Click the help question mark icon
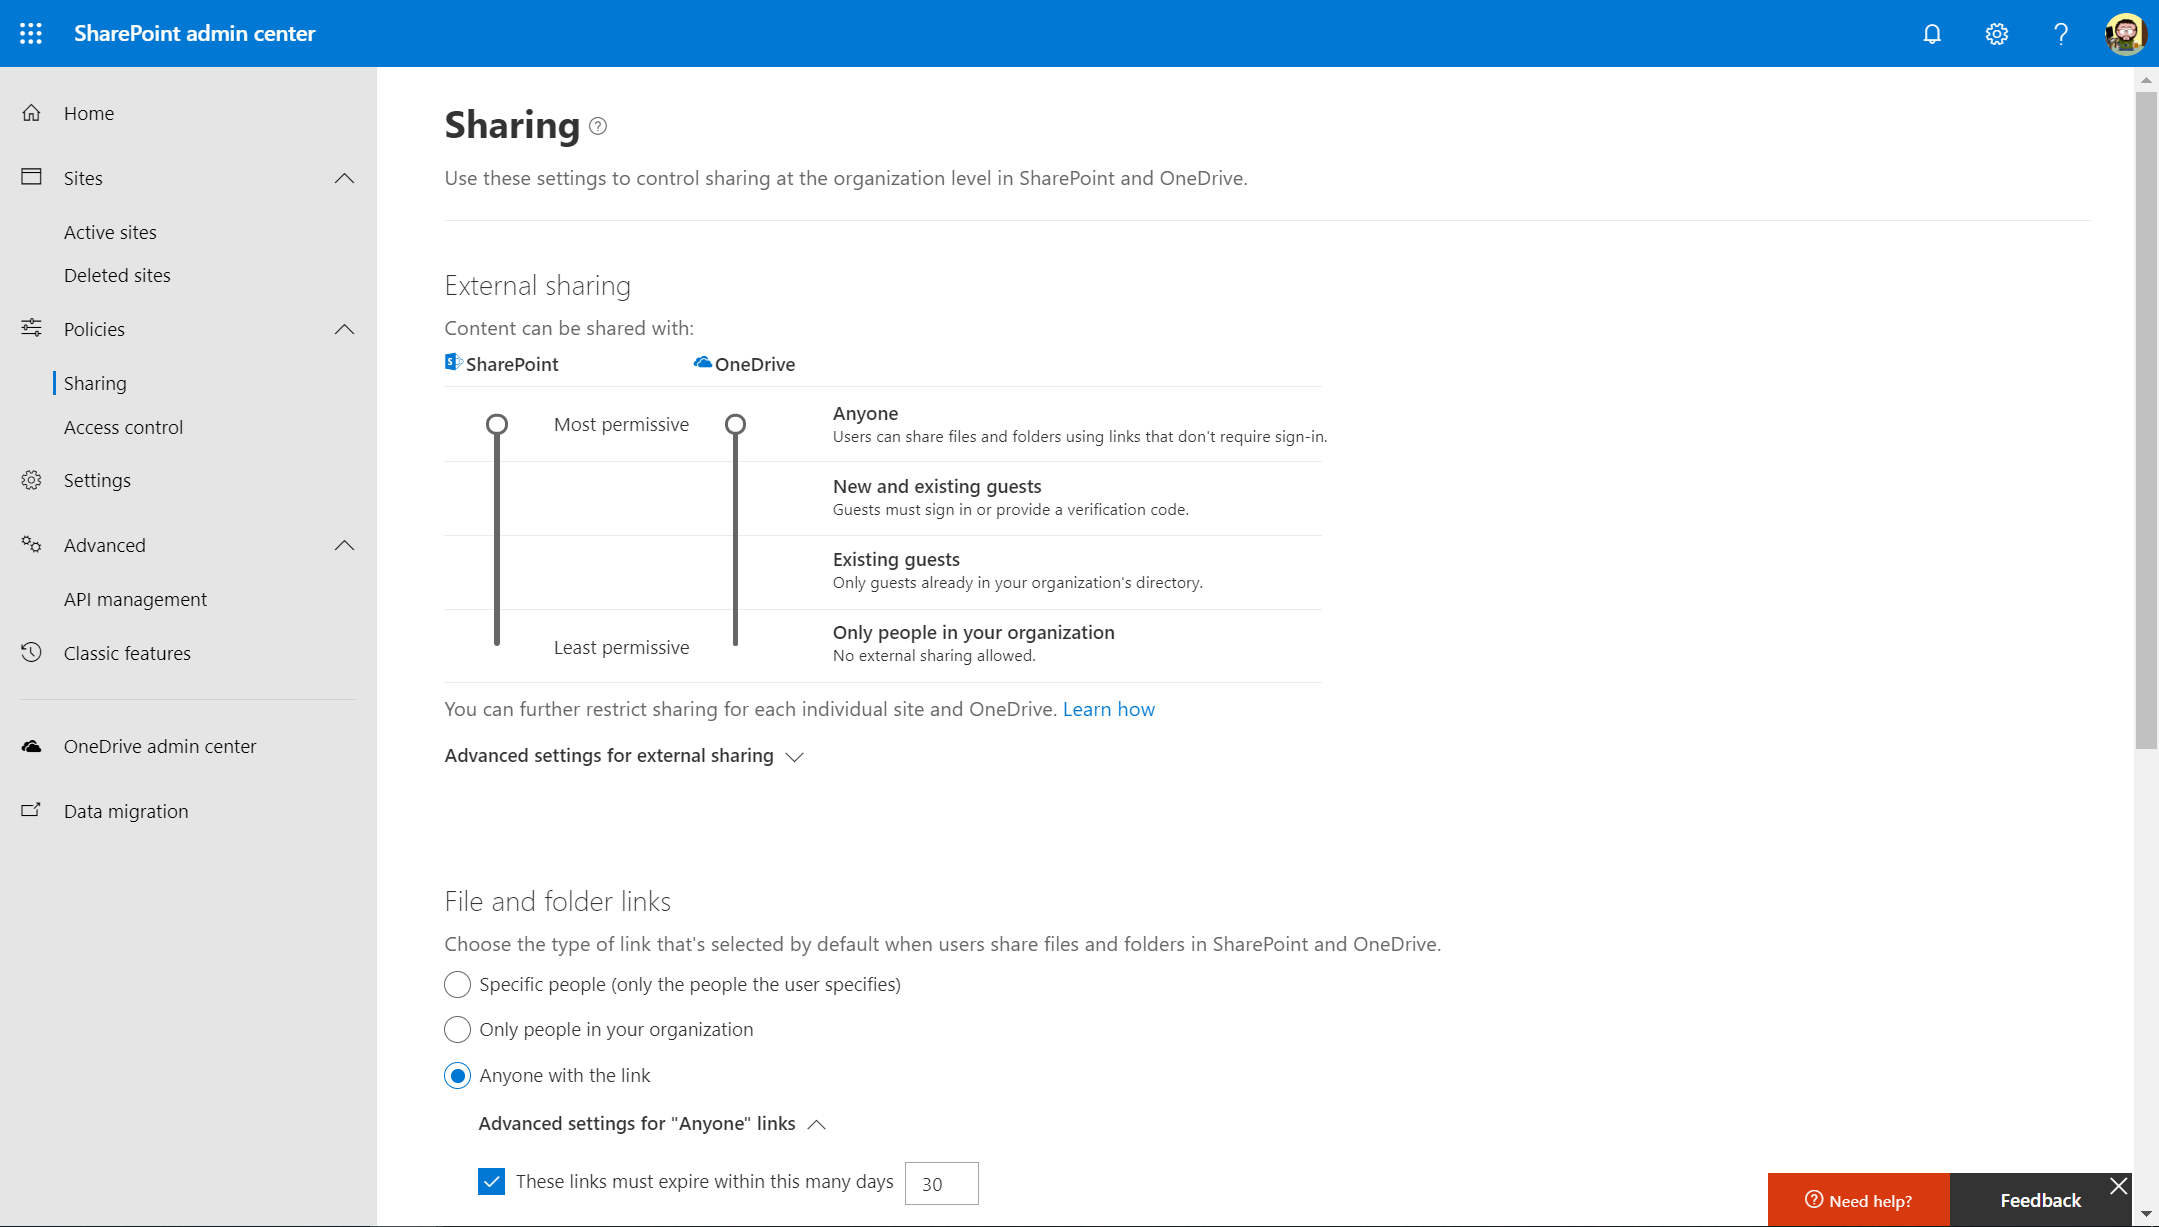Viewport: 2159px width, 1227px height. (2060, 34)
